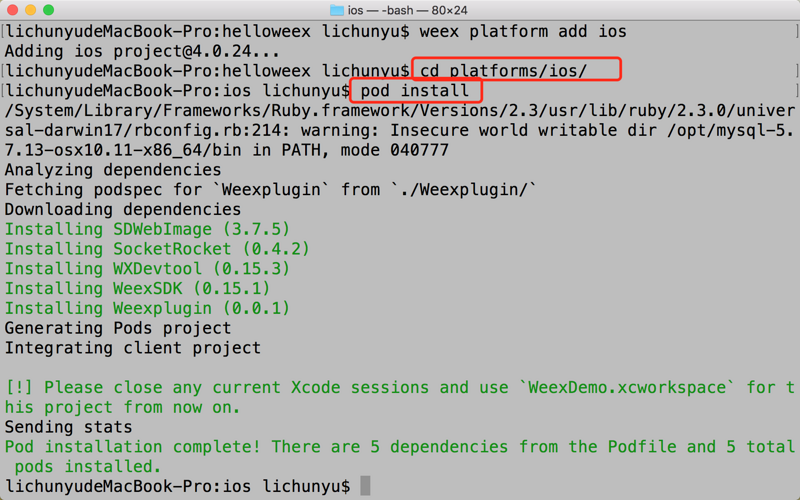Click the 'Integrating client project' line
The image size is (800, 500).
click(133, 348)
